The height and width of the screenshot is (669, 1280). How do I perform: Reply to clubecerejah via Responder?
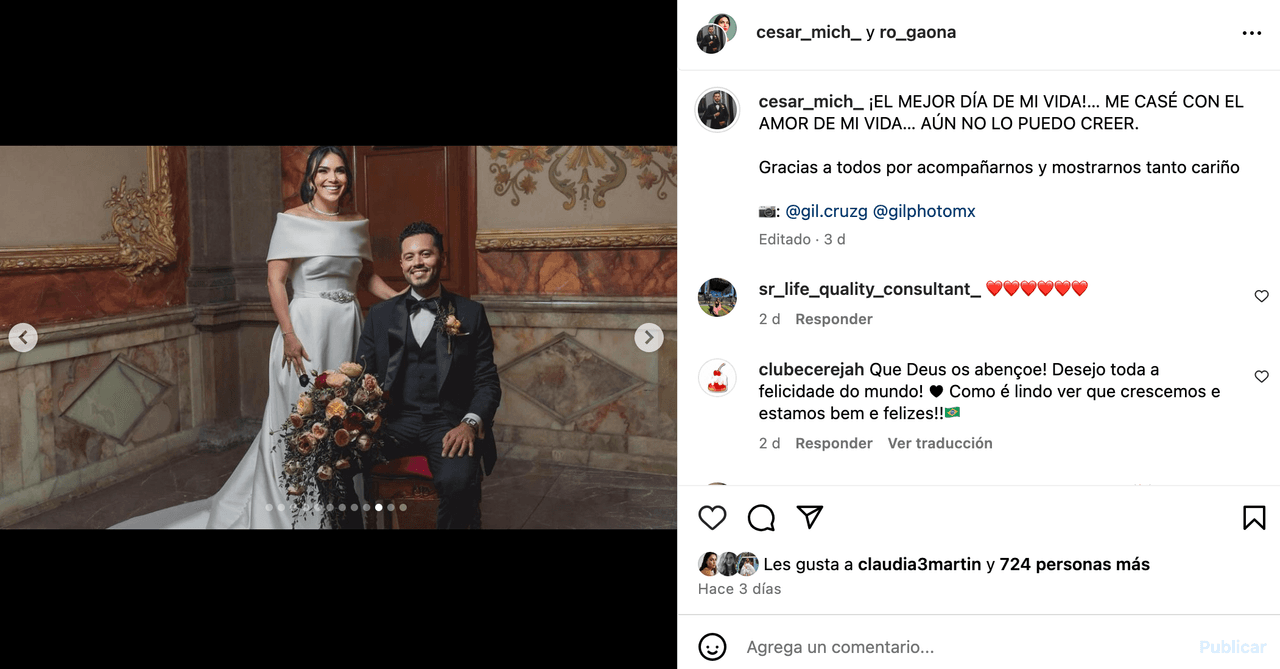point(833,442)
